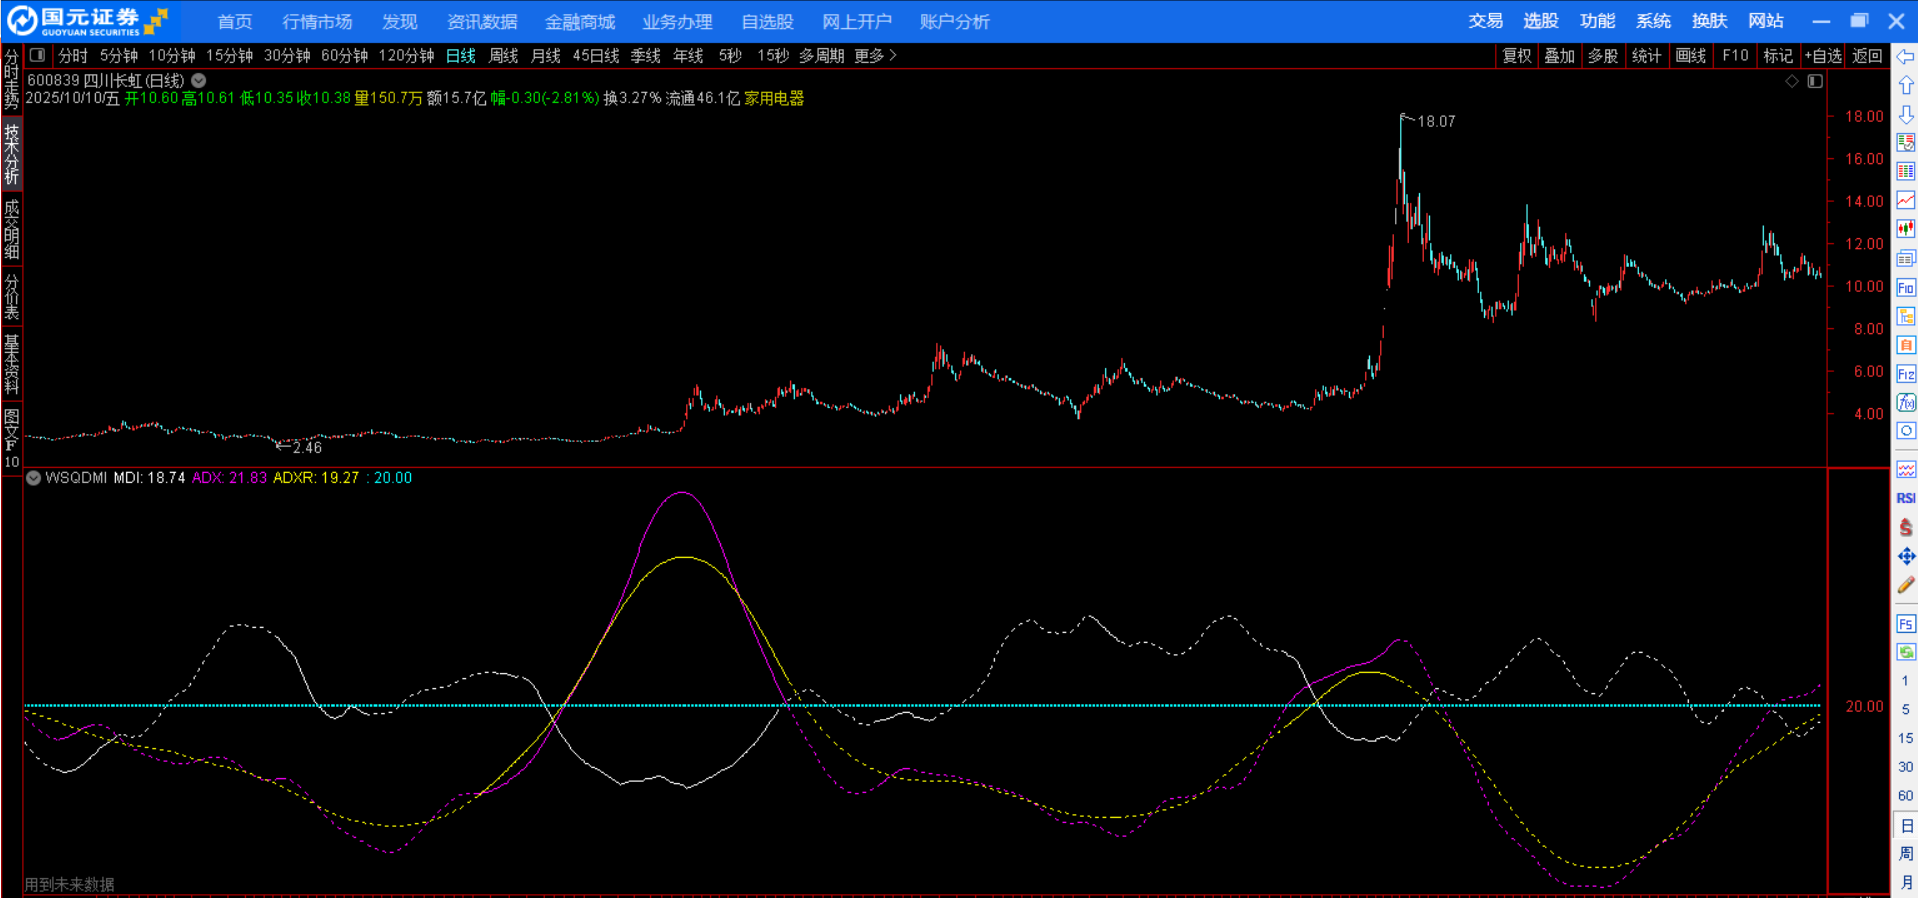Click the down arrow icon in right sidebar
Viewport: 1918px width, 898px height.
(x=1906, y=115)
